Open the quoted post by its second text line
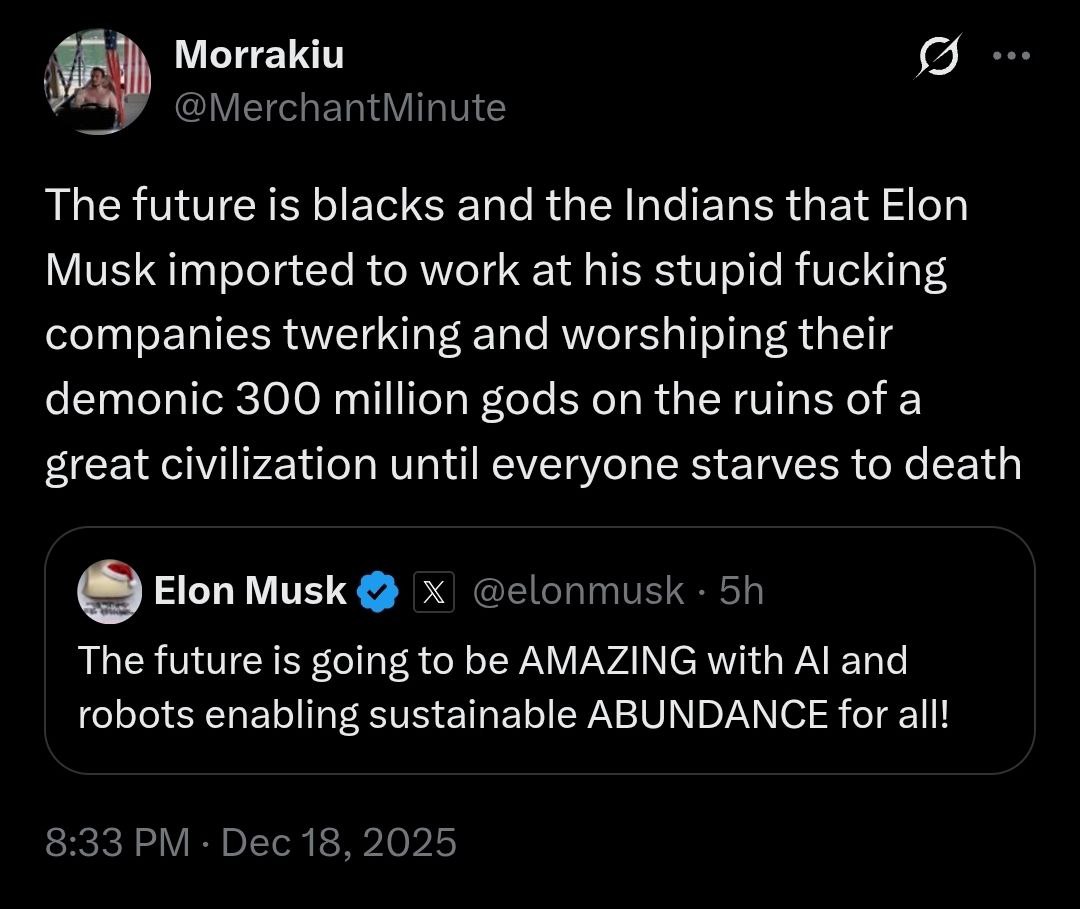The width and height of the screenshot is (1080, 909). (x=512, y=714)
